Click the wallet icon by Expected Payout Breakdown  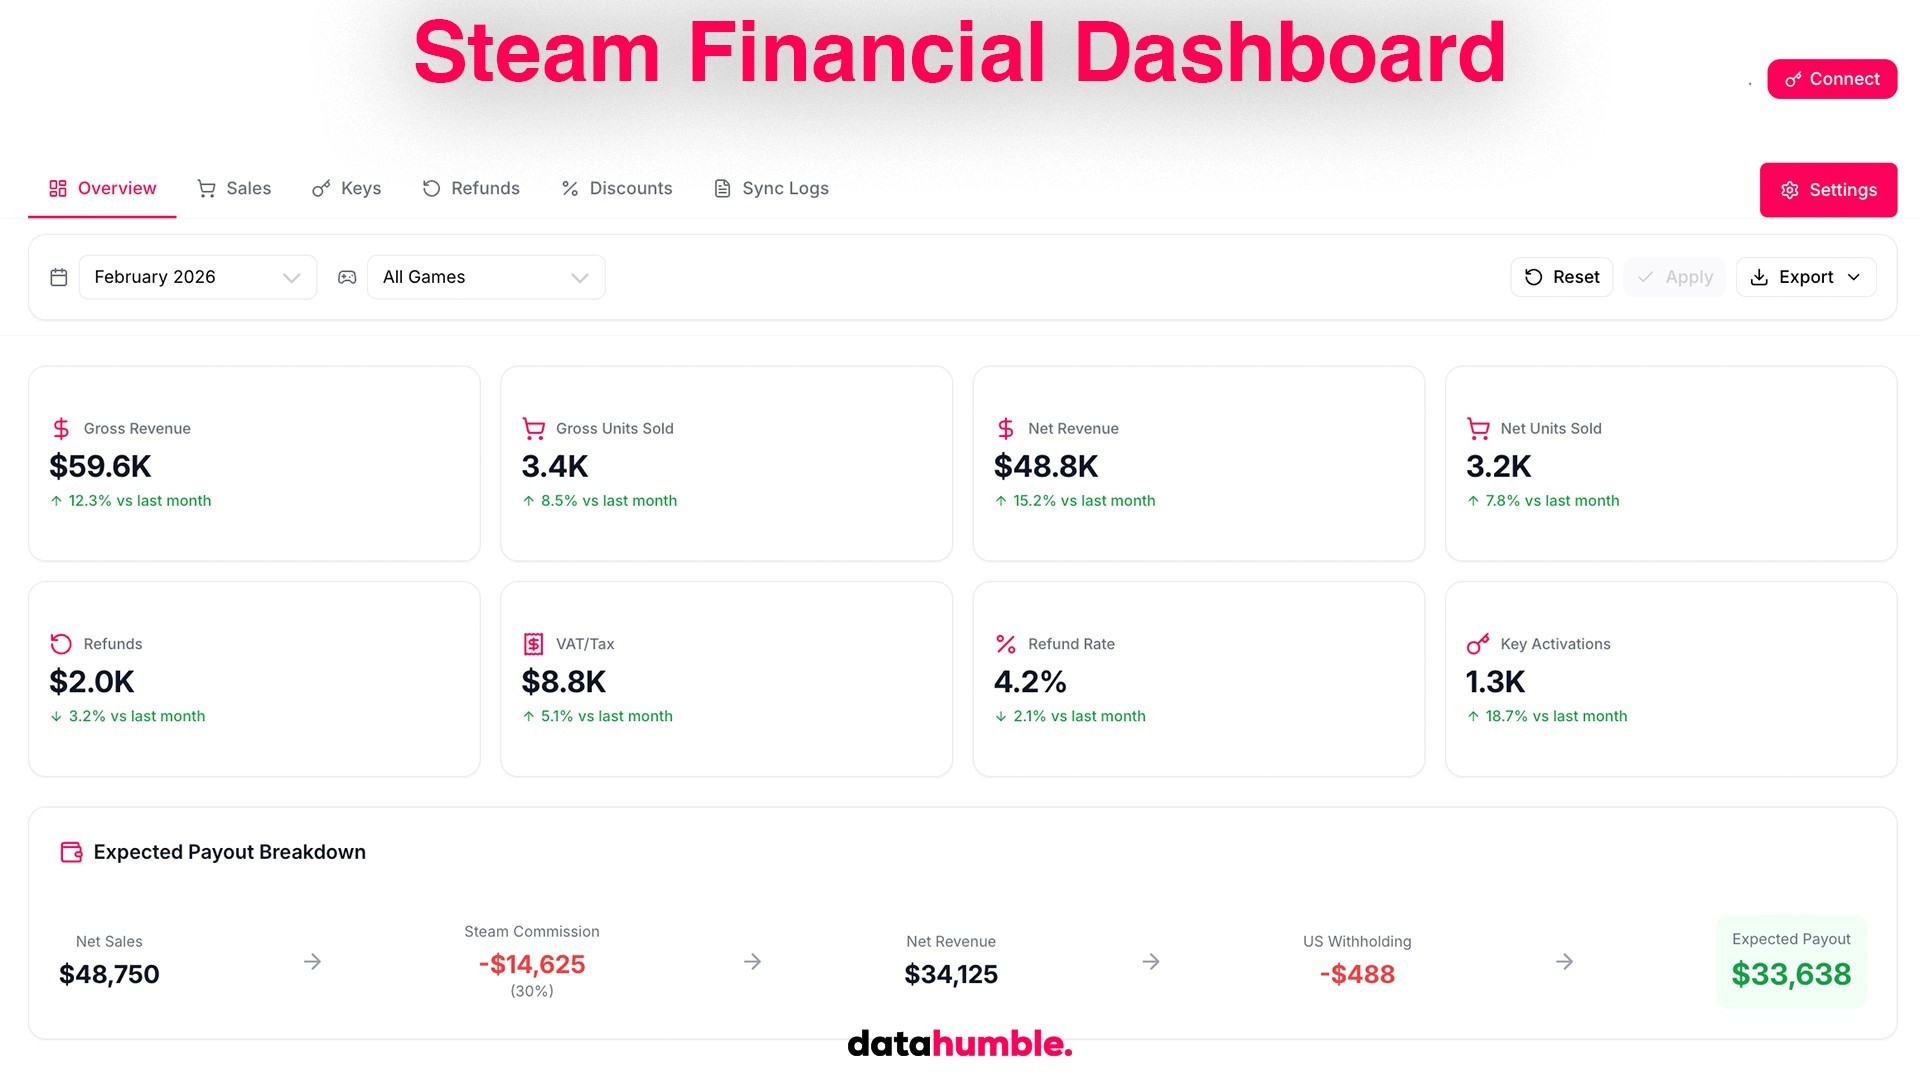(71, 852)
